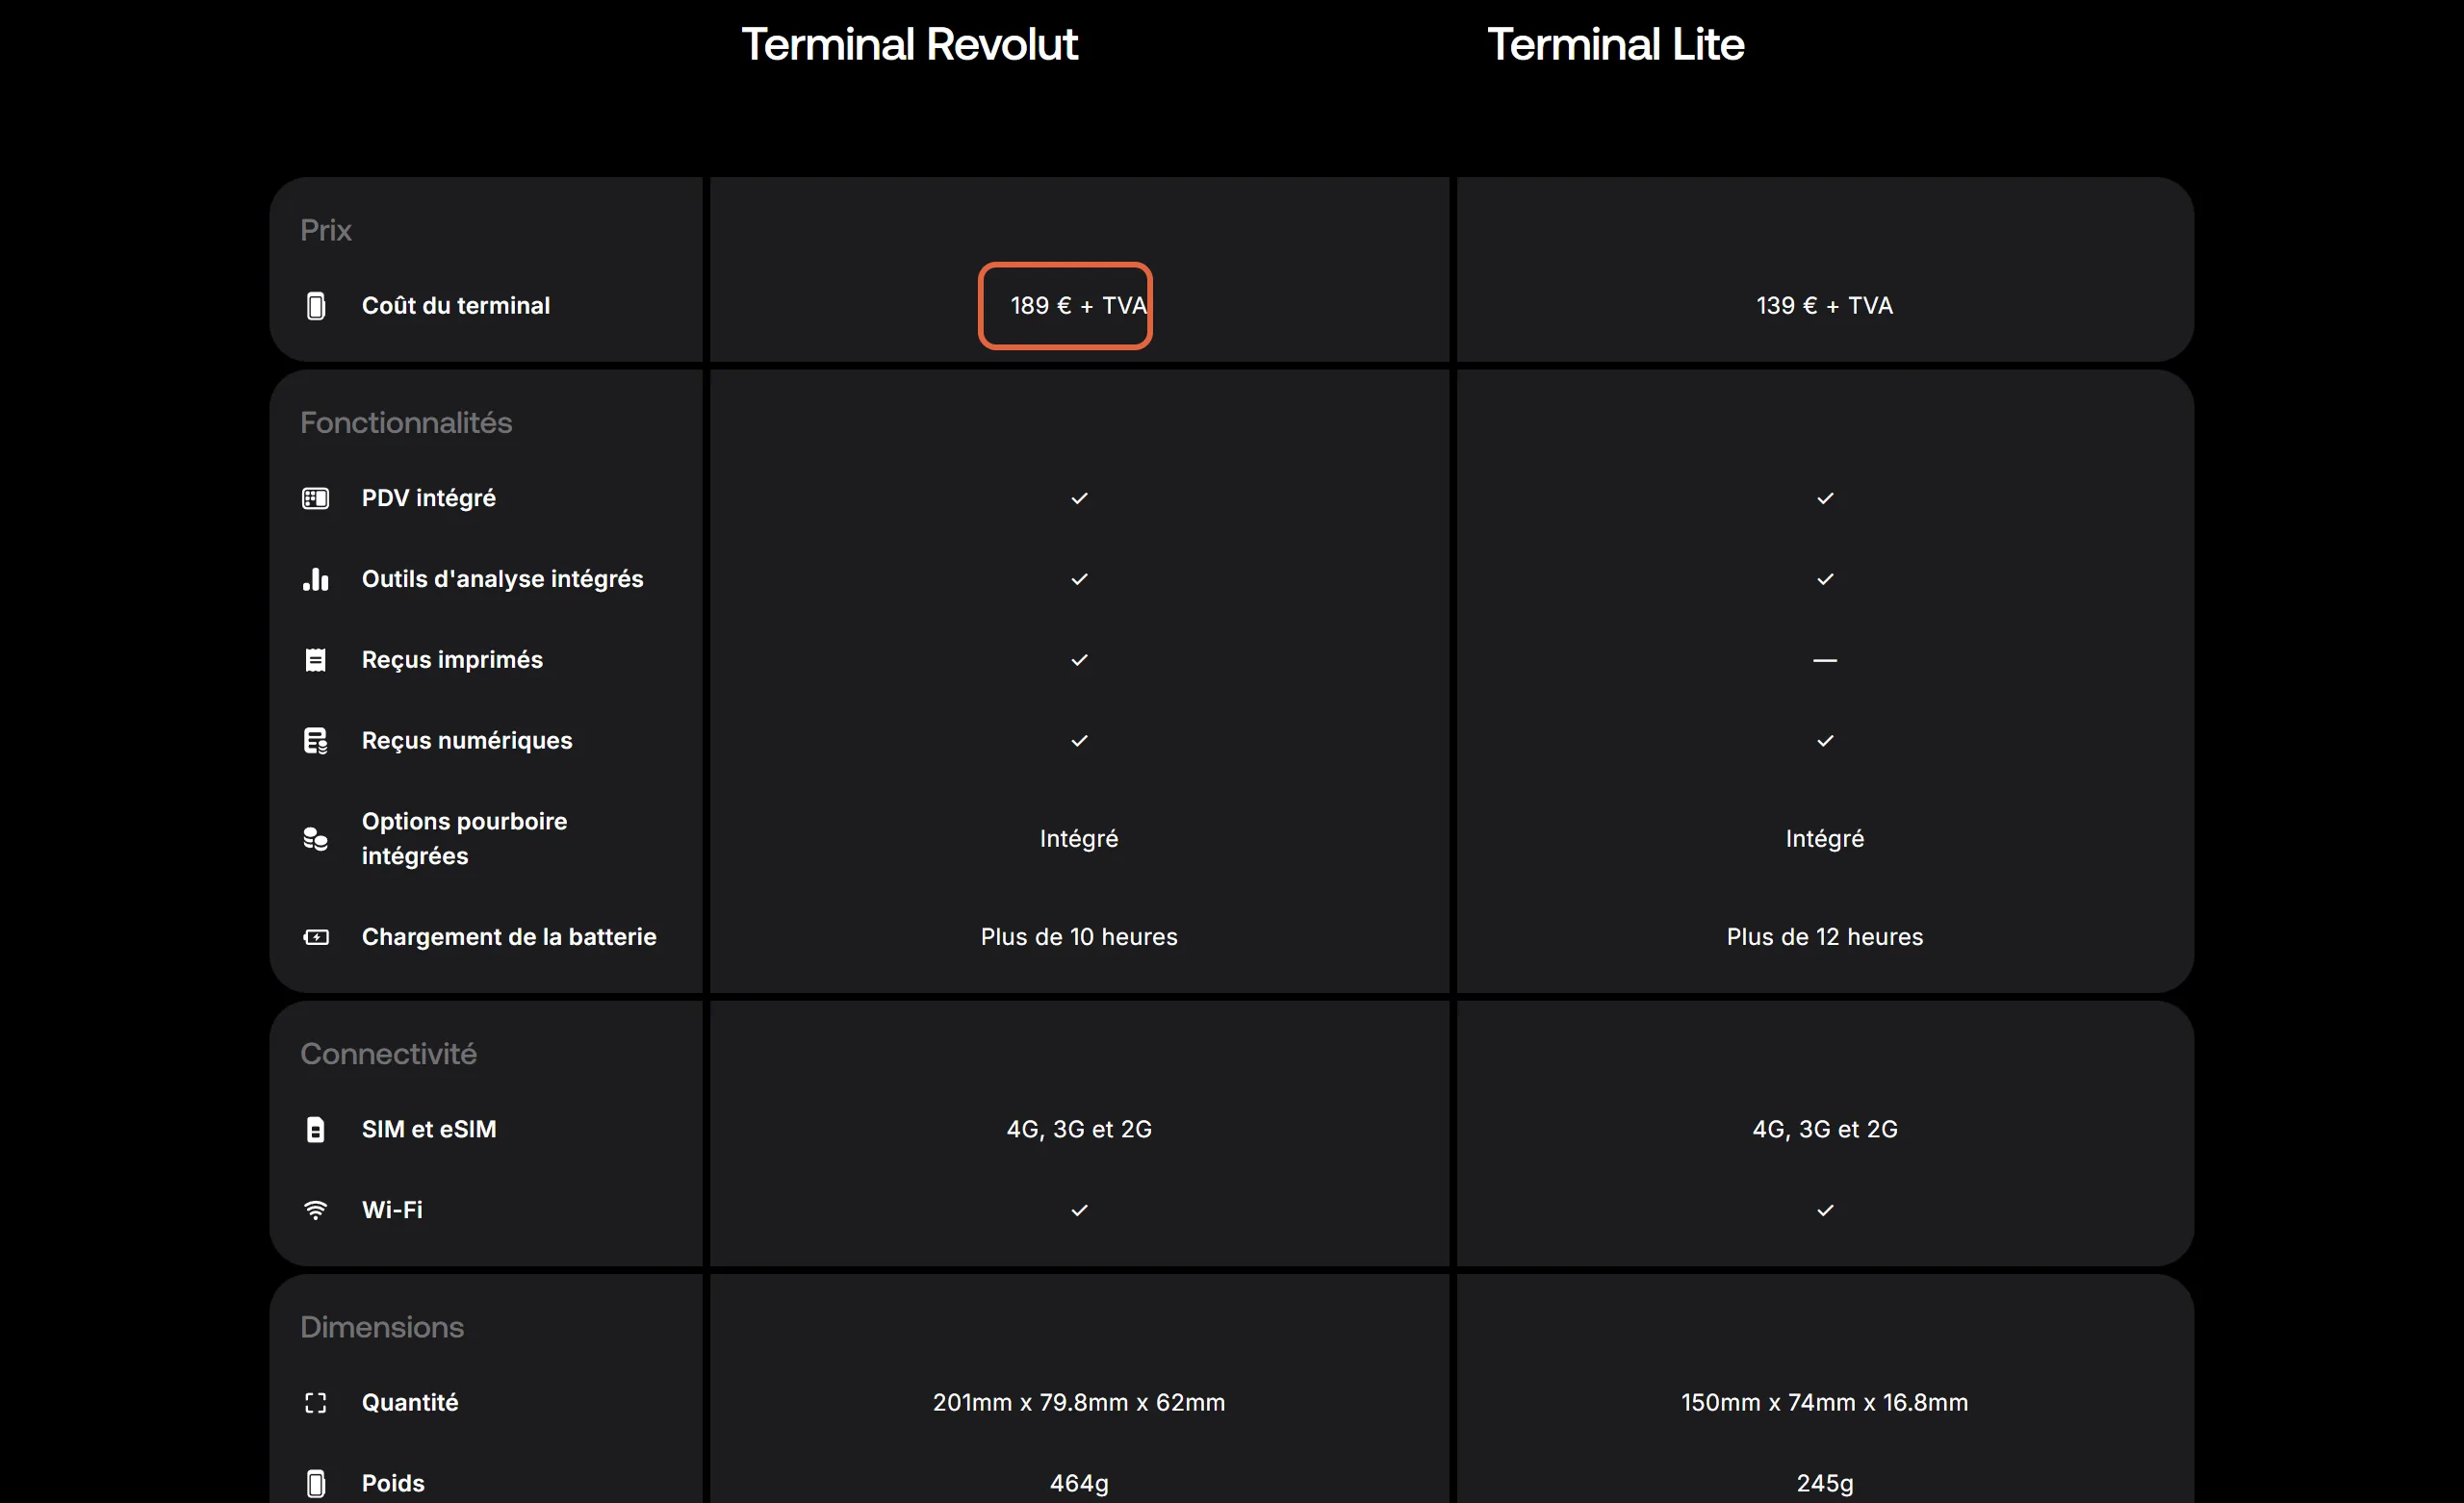Select the 189 € + TVA price

(x=1079, y=306)
